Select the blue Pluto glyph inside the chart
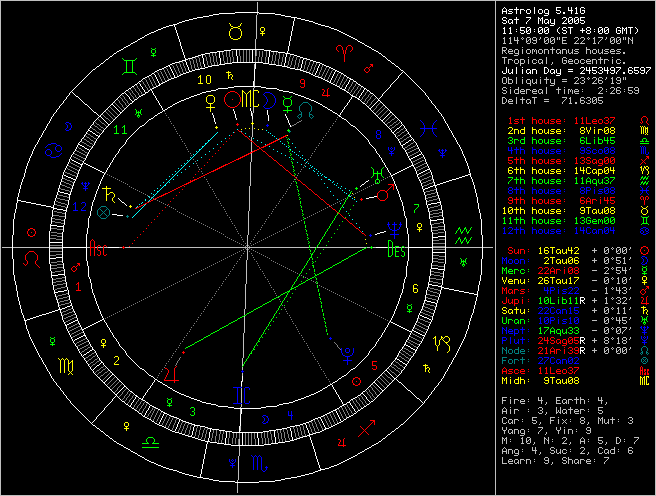 346,352
